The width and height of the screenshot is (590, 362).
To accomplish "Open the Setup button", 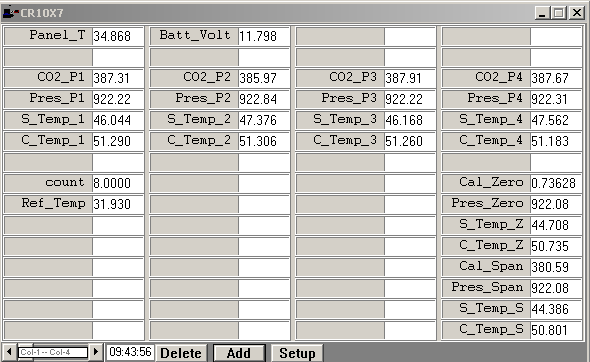I will pos(297,353).
